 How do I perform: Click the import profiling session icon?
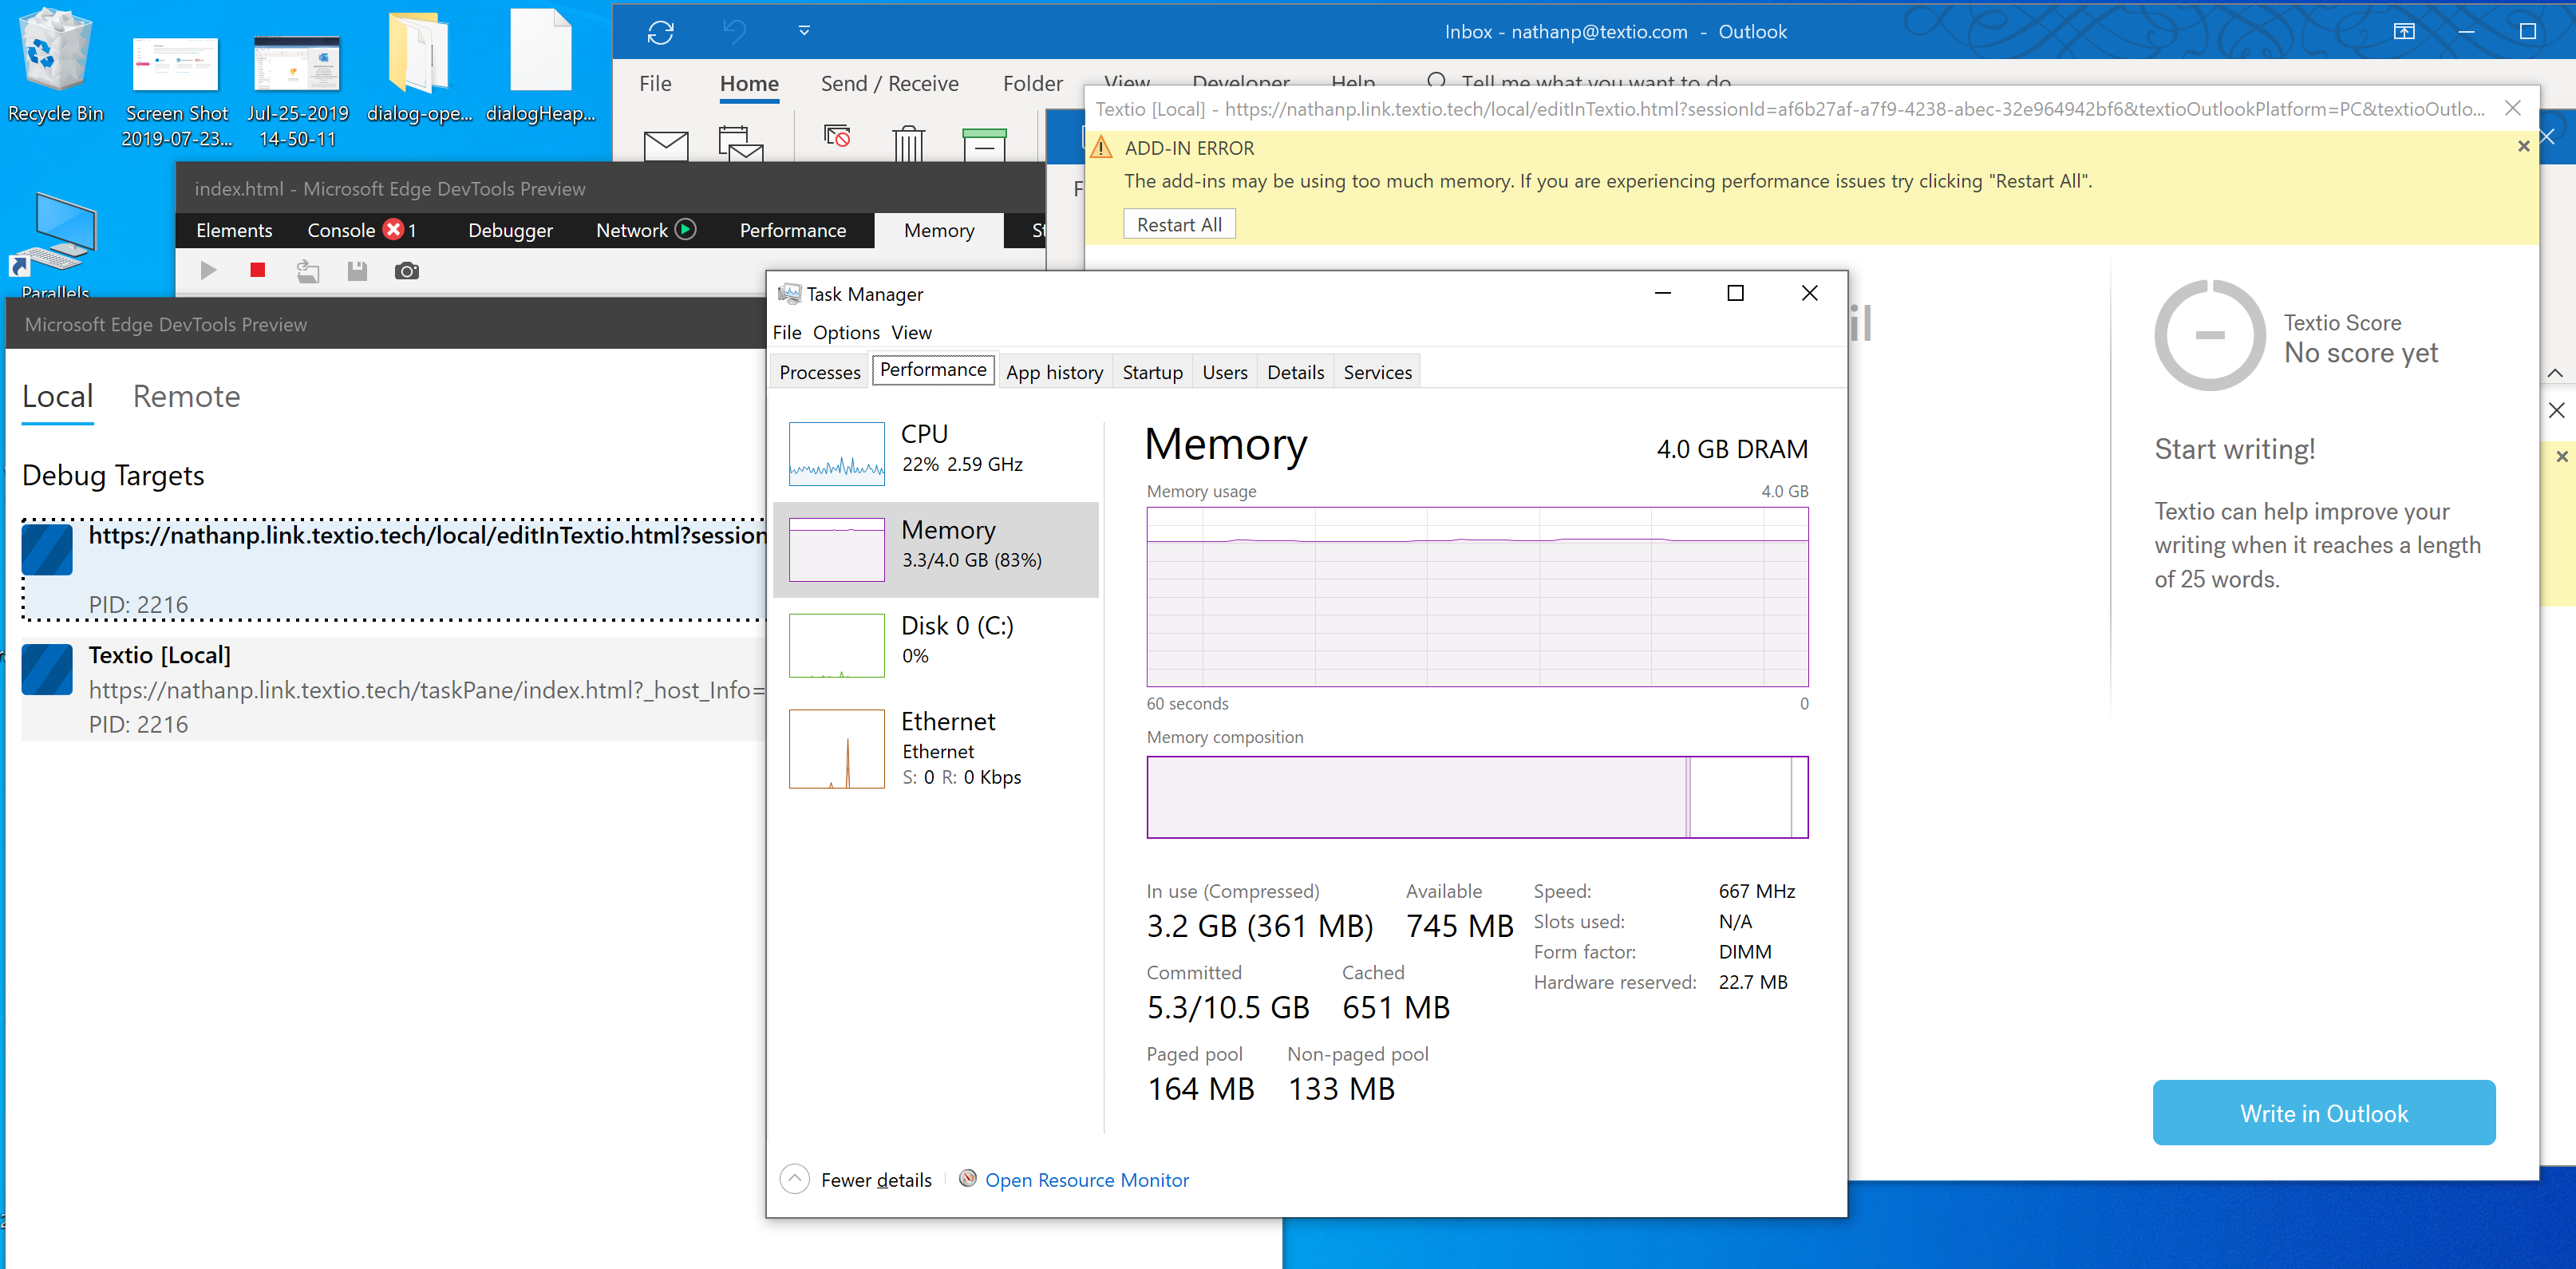308,271
